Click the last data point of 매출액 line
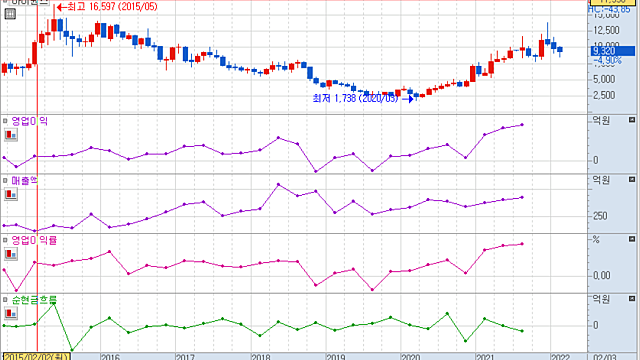This screenshot has height=360, width=640. (x=522, y=198)
